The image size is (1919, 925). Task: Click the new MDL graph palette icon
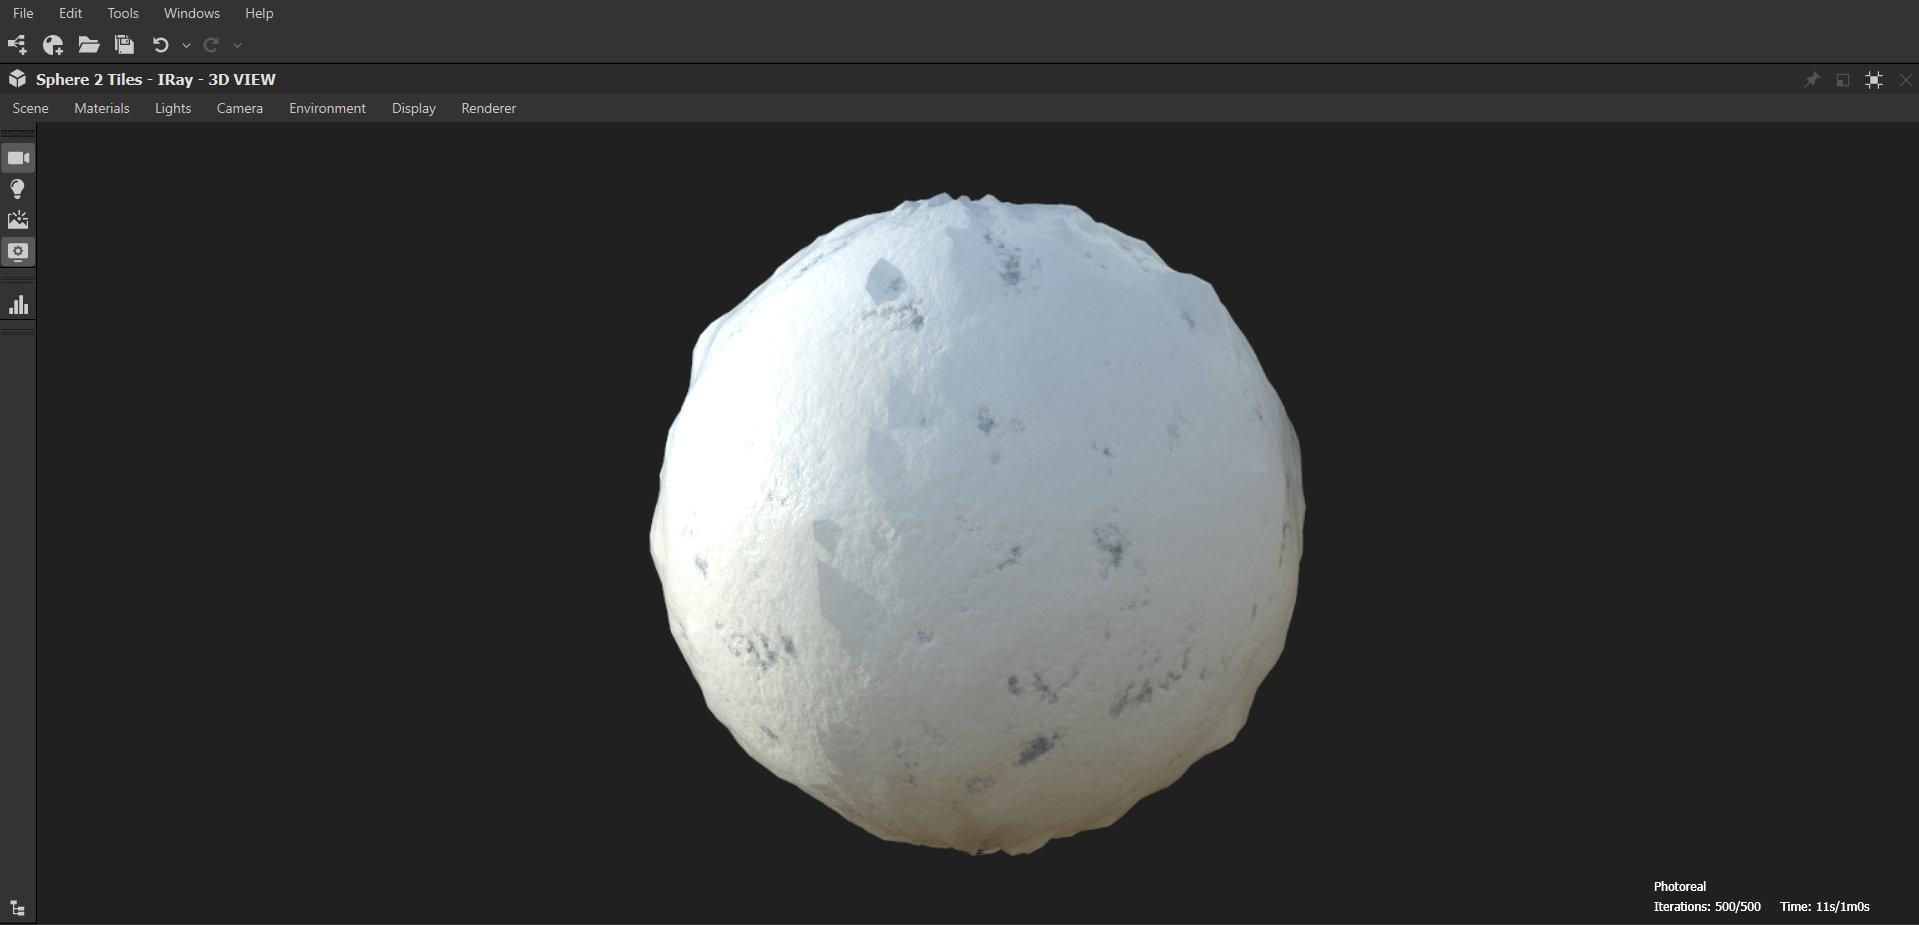coord(53,44)
